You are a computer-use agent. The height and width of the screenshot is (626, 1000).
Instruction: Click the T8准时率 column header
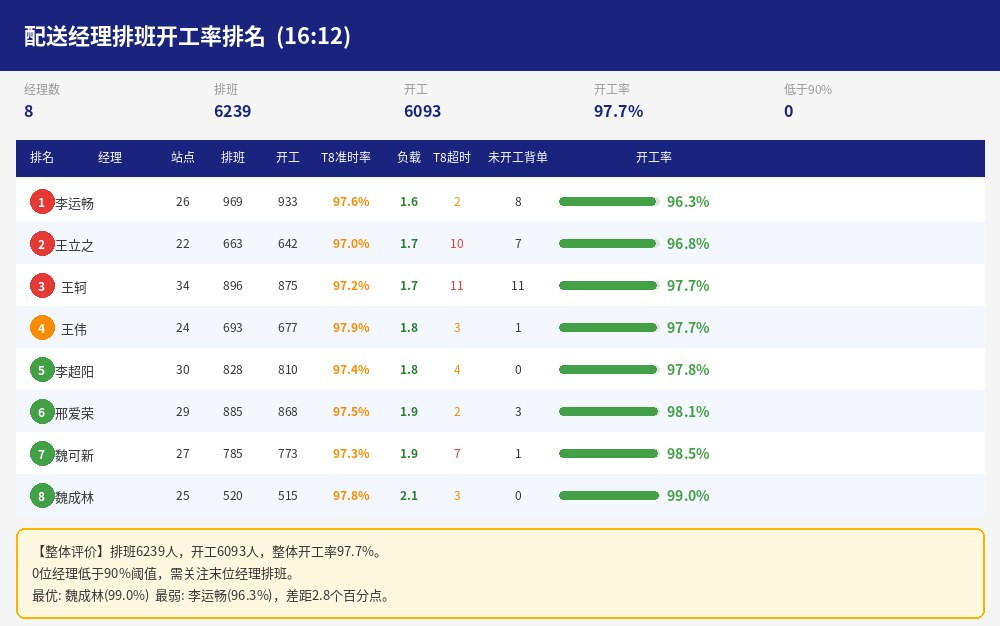(x=346, y=157)
